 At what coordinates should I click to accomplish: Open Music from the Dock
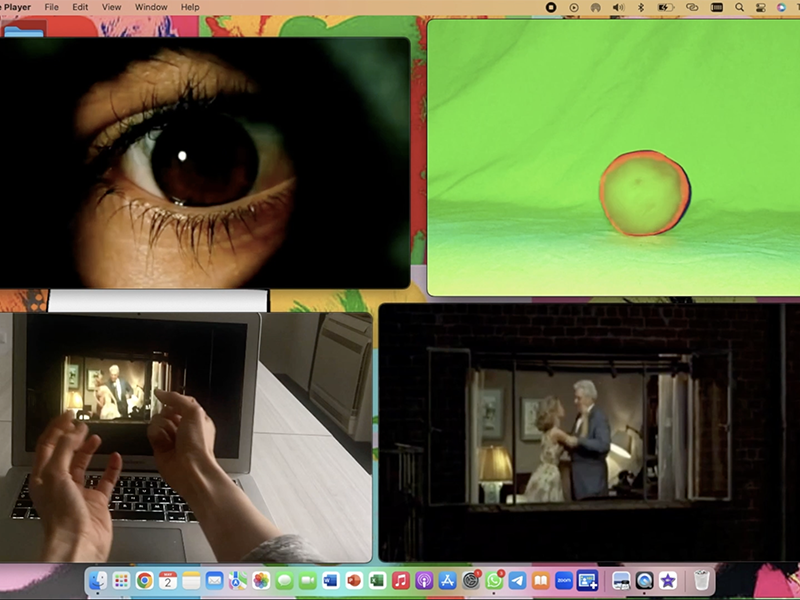point(401,580)
